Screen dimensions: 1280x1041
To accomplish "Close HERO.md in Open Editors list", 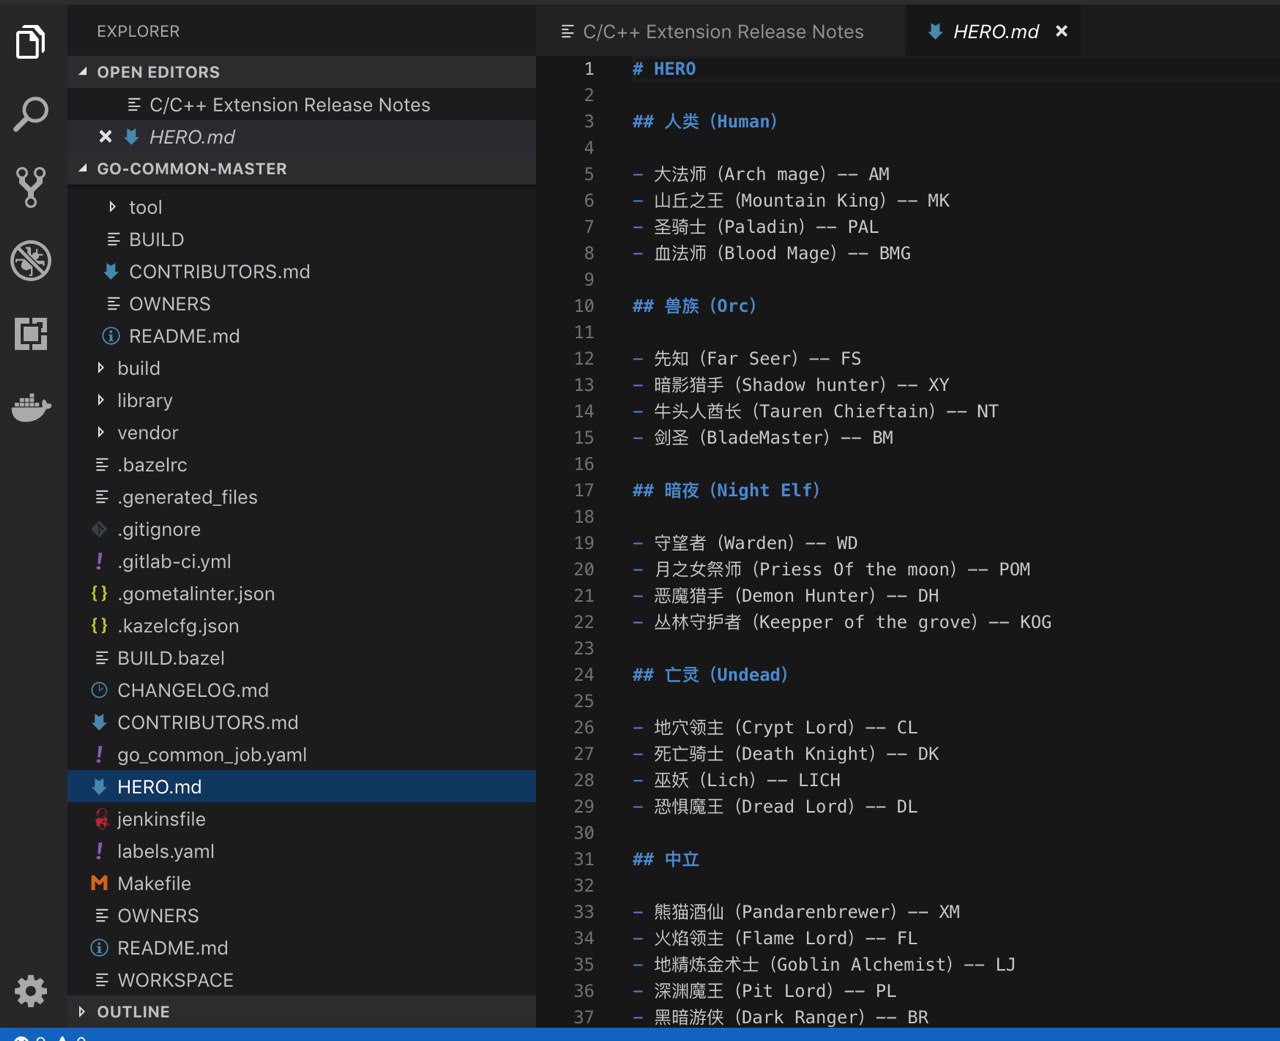I will click(x=105, y=137).
